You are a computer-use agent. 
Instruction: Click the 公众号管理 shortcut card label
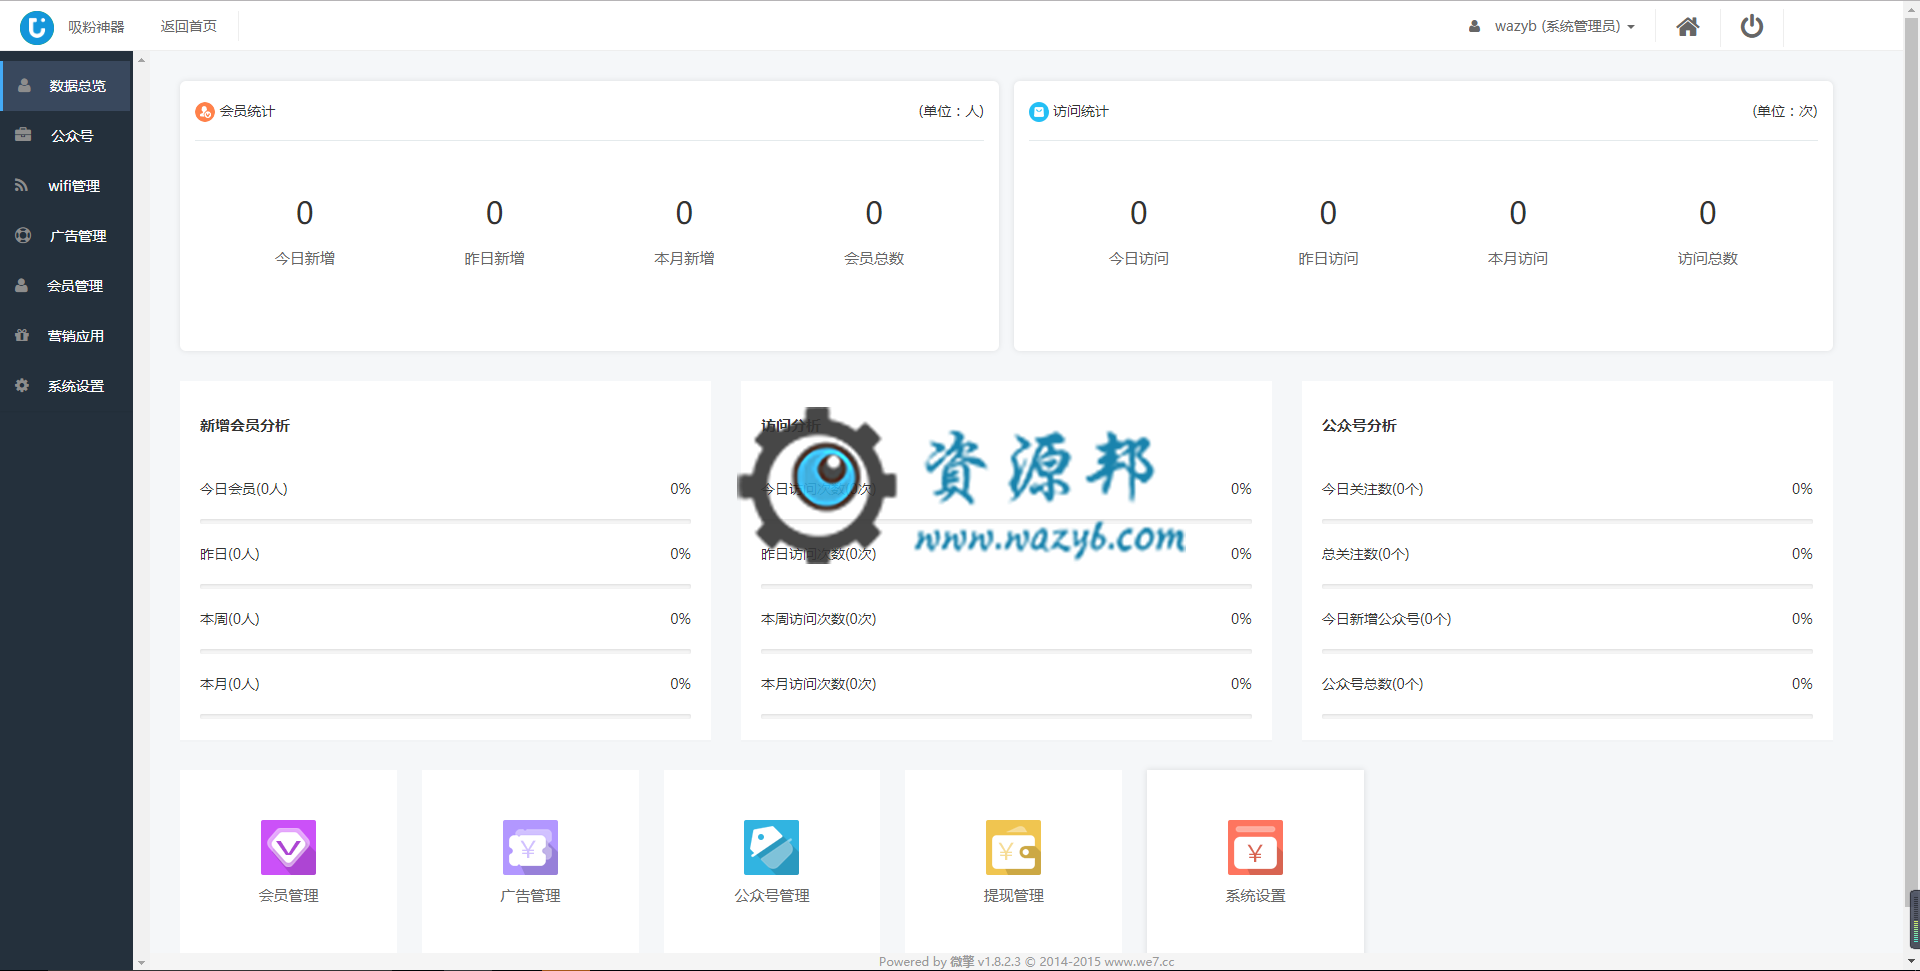pyautogui.click(x=772, y=896)
